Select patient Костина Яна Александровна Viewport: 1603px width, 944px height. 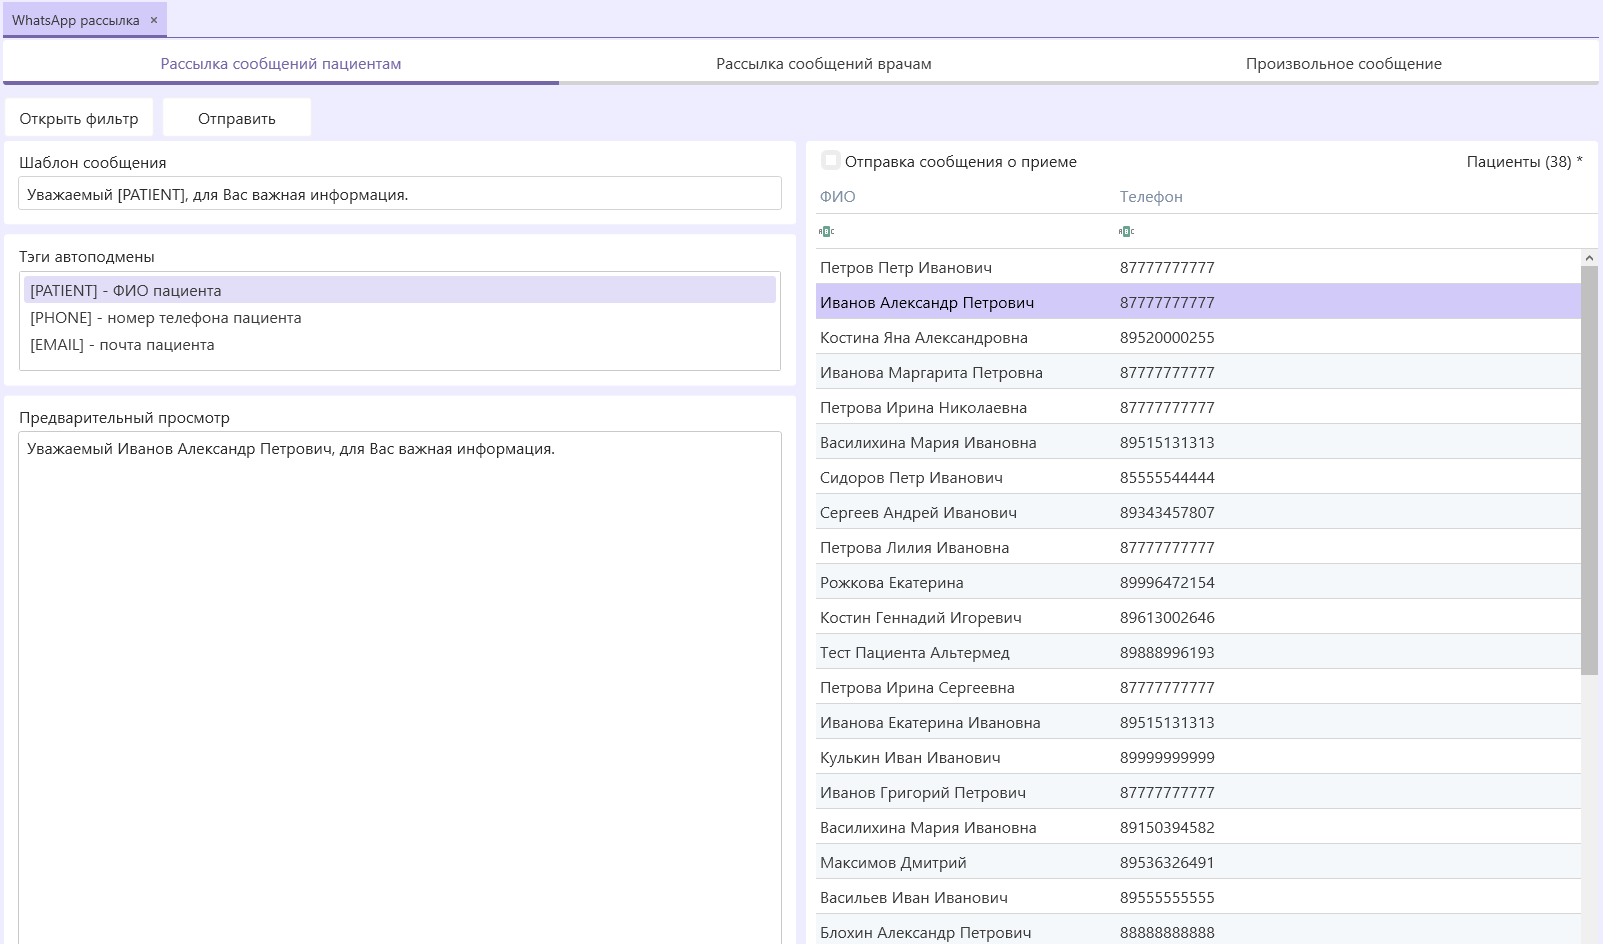pos(1198,337)
